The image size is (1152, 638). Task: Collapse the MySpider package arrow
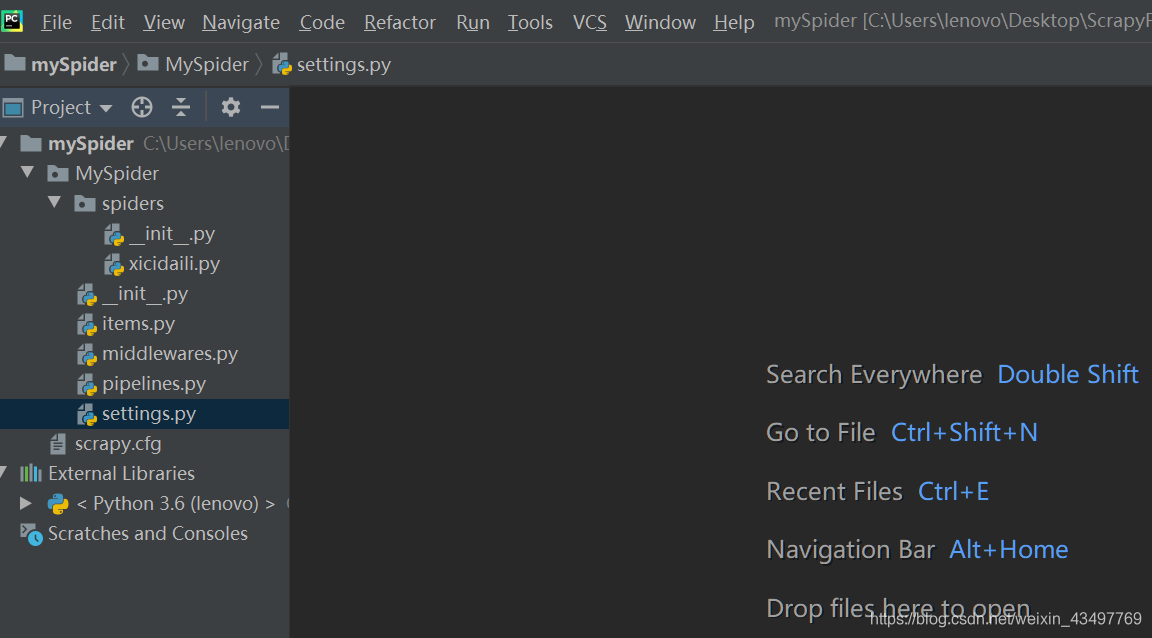(28, 173)
